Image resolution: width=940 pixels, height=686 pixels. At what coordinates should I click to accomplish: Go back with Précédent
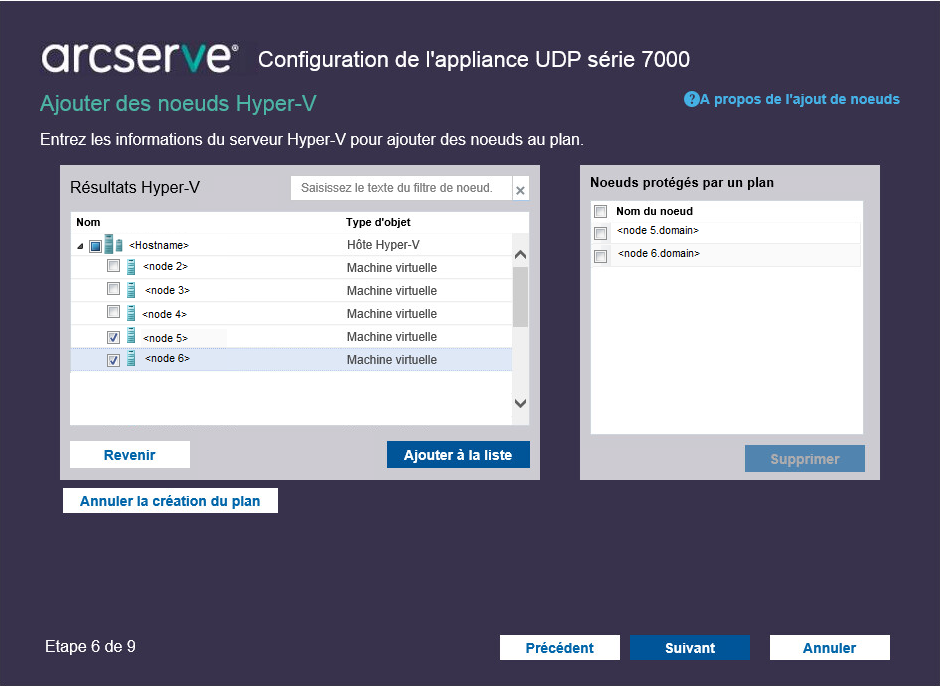click(560, 648)
